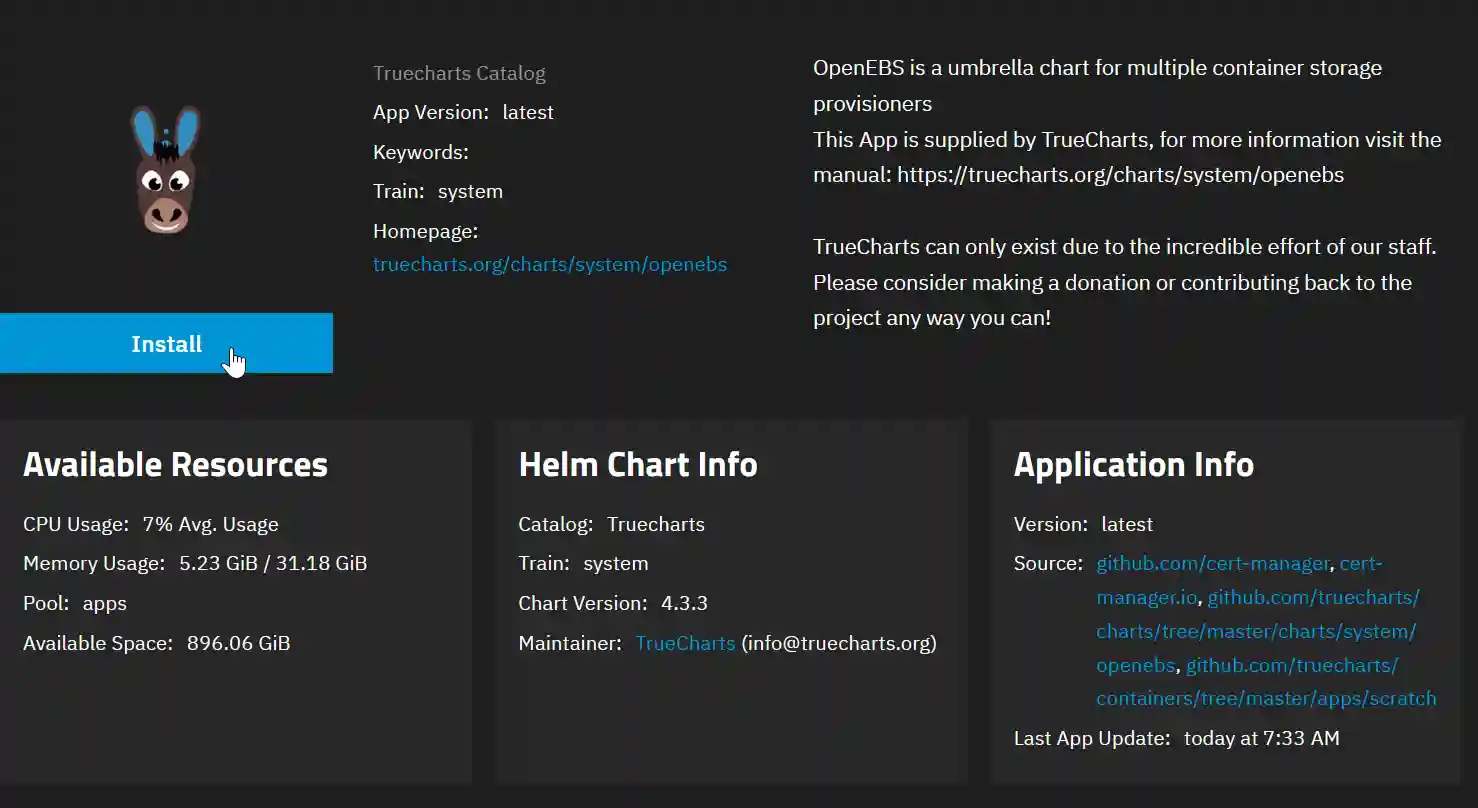Click the Train system value
This screenshot has height=808, width=1478.
(x=470, y=191)
